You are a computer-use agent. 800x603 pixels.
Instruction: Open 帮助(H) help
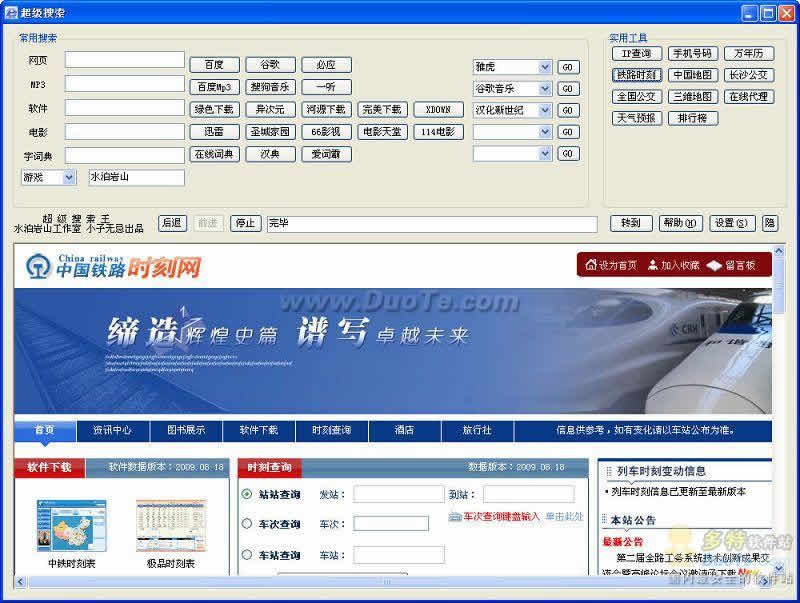click(680, 223)
